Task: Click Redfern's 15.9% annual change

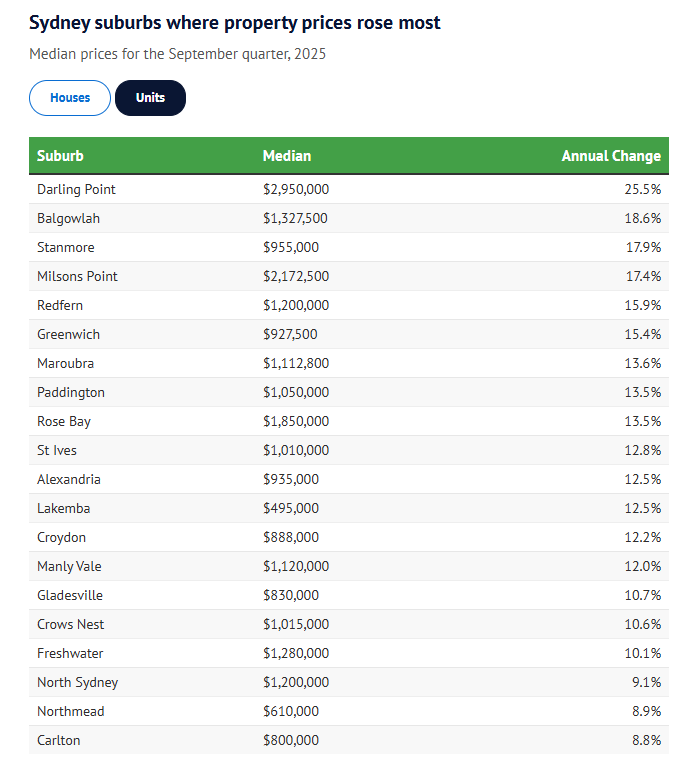Action: tap(641, 305)
